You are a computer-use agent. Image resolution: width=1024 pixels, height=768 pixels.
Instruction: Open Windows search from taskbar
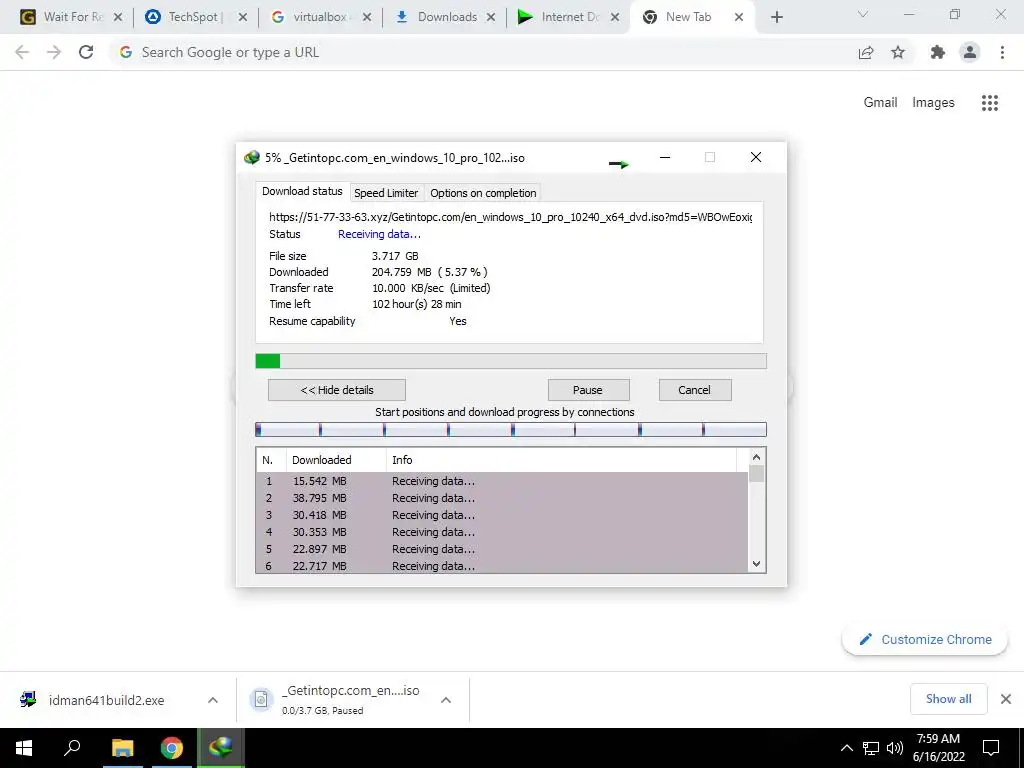(x=72, y=748)
